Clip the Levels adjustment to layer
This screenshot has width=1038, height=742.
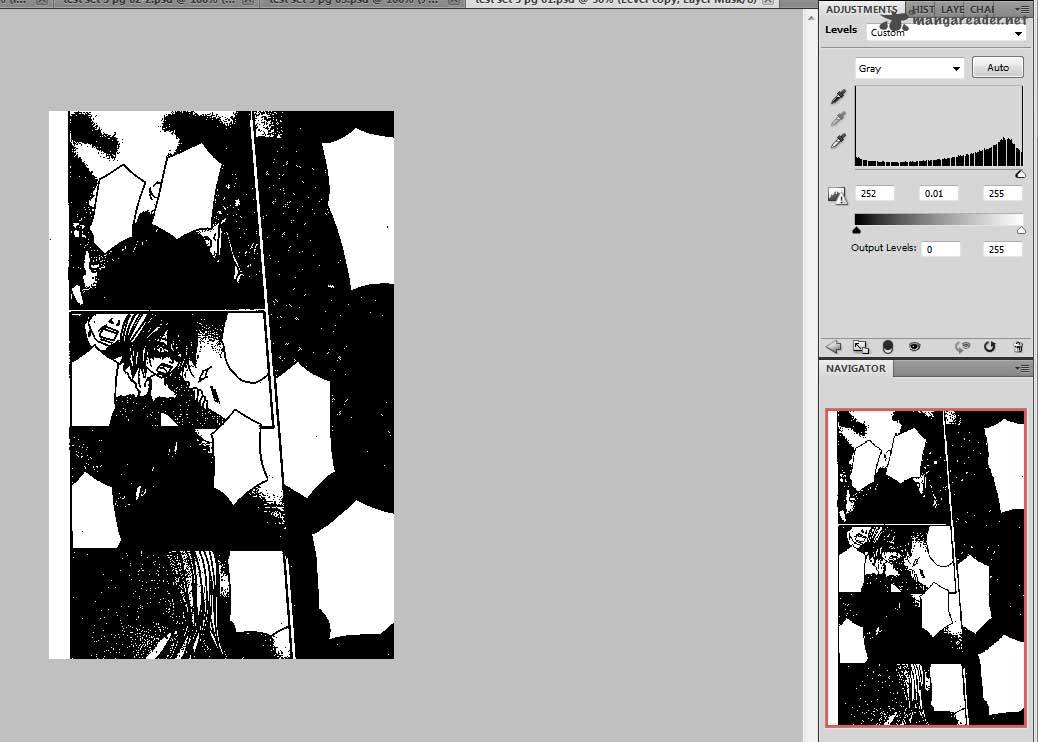pyautogui.click(x=888, y=346)
